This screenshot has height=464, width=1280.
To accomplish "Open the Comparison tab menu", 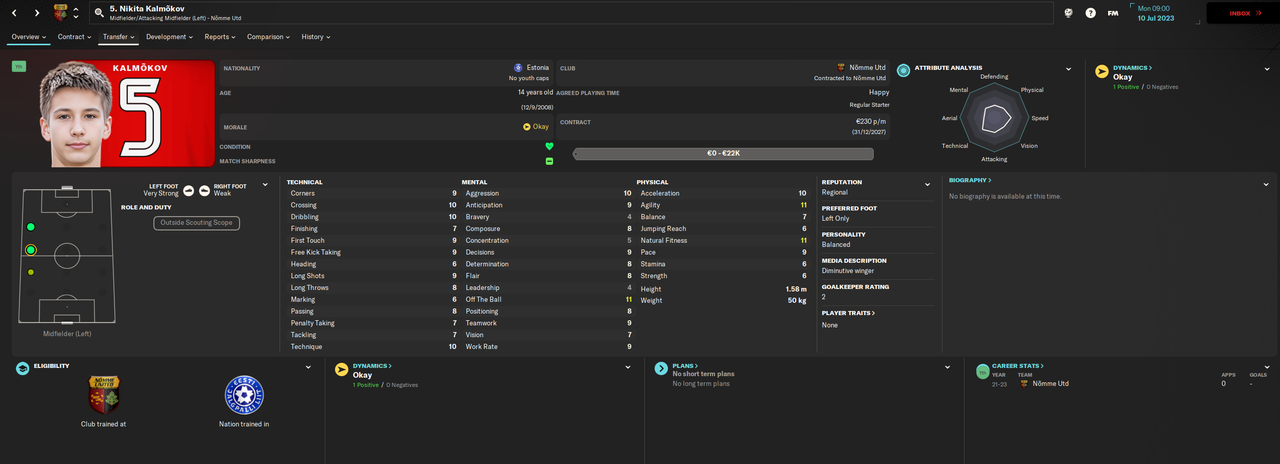I will pyautogui.click(x=268, y=37).
